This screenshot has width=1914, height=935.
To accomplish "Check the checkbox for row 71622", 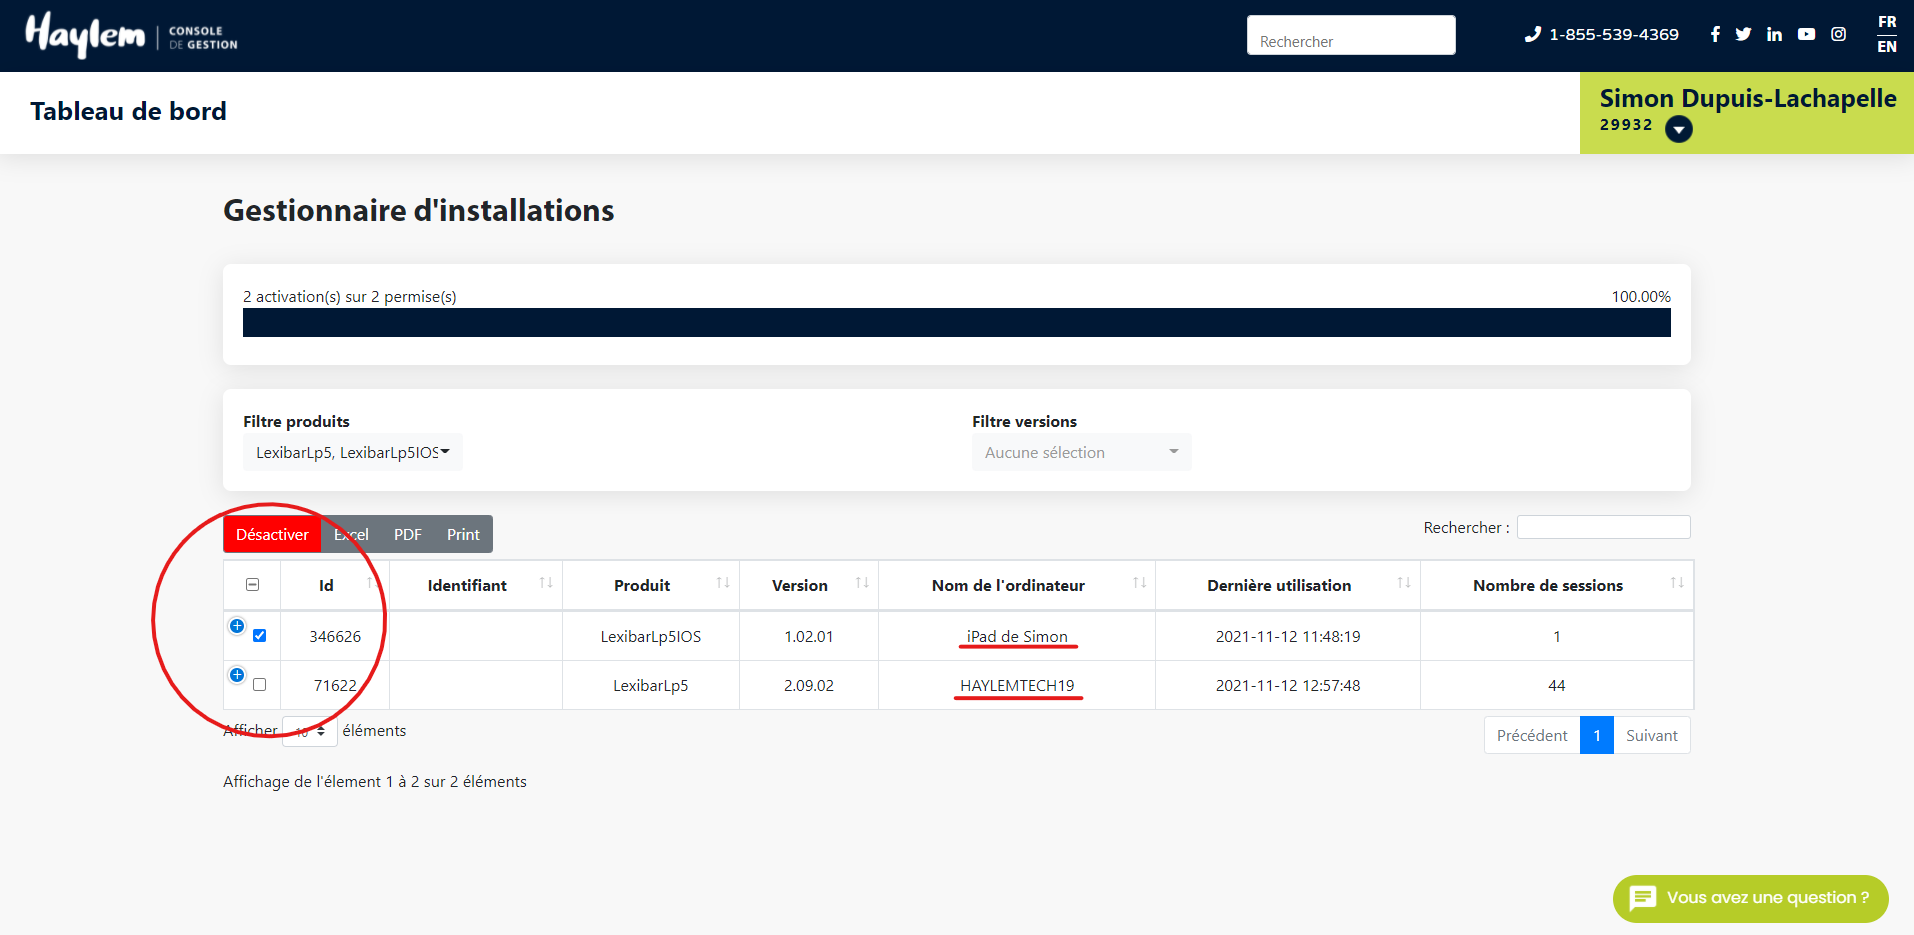I will click(260, 685).
